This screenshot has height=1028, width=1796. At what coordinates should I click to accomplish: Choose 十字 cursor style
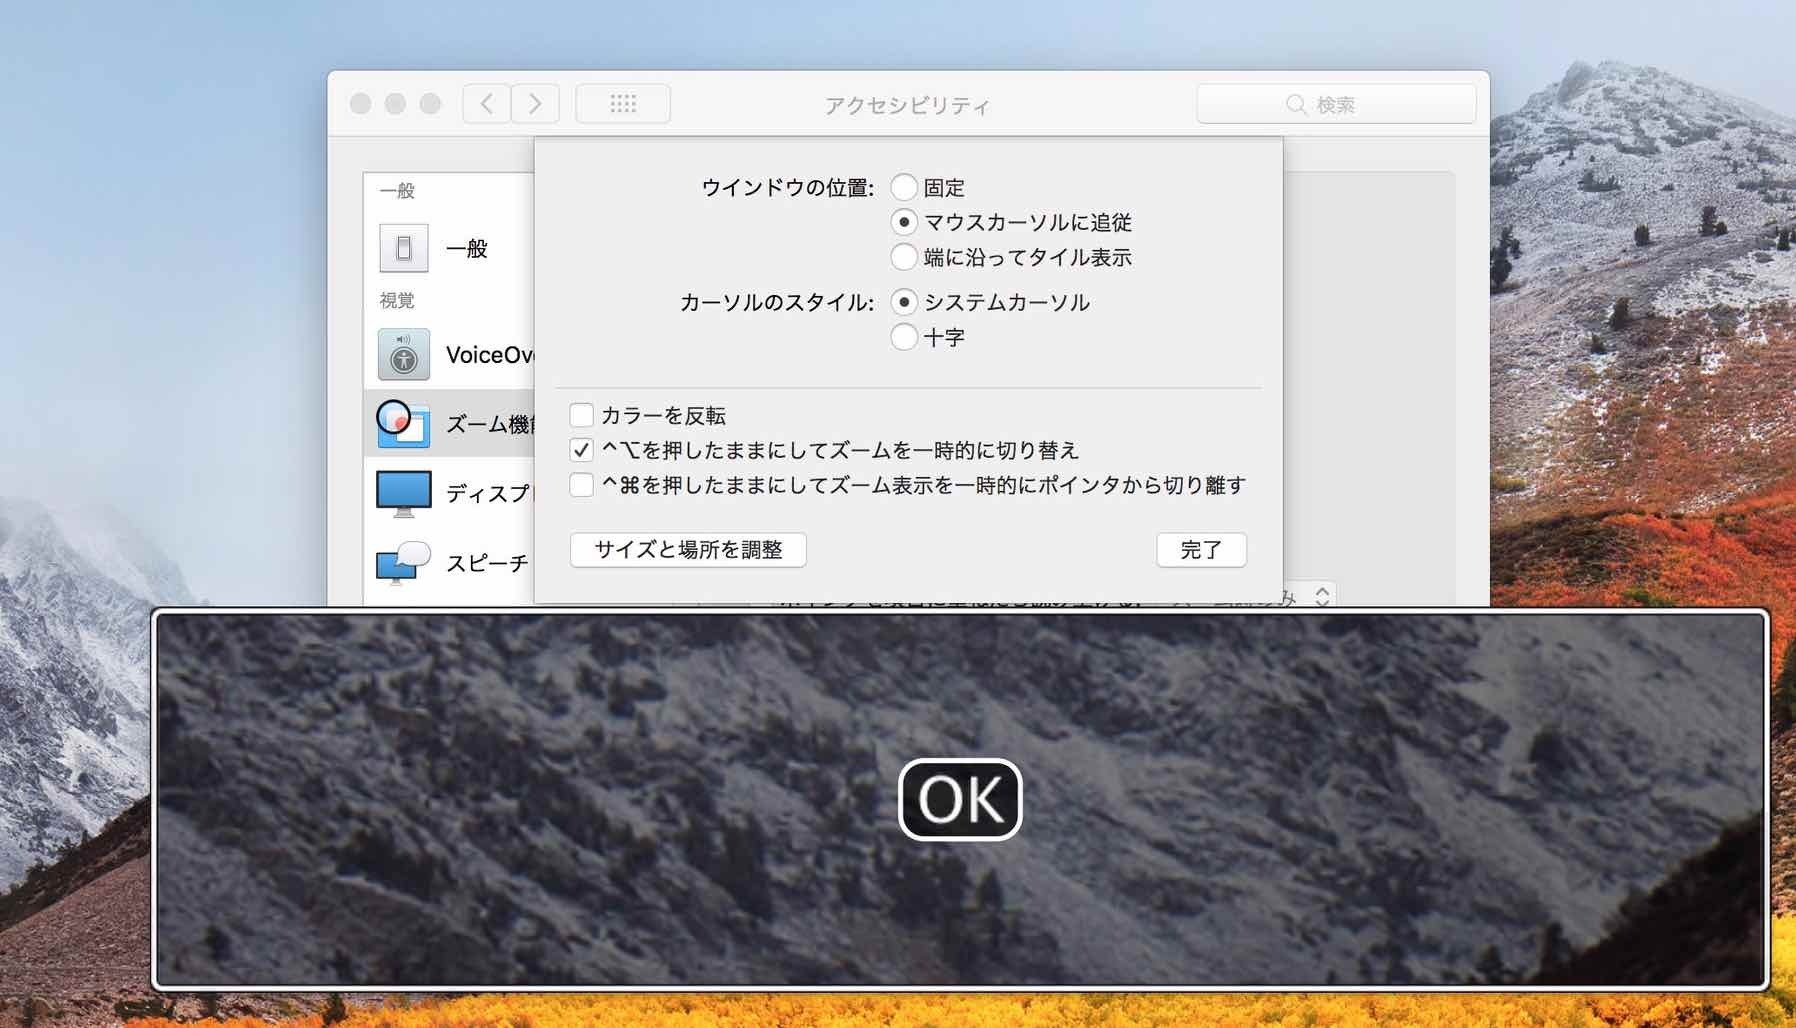(x=904, y=337)
